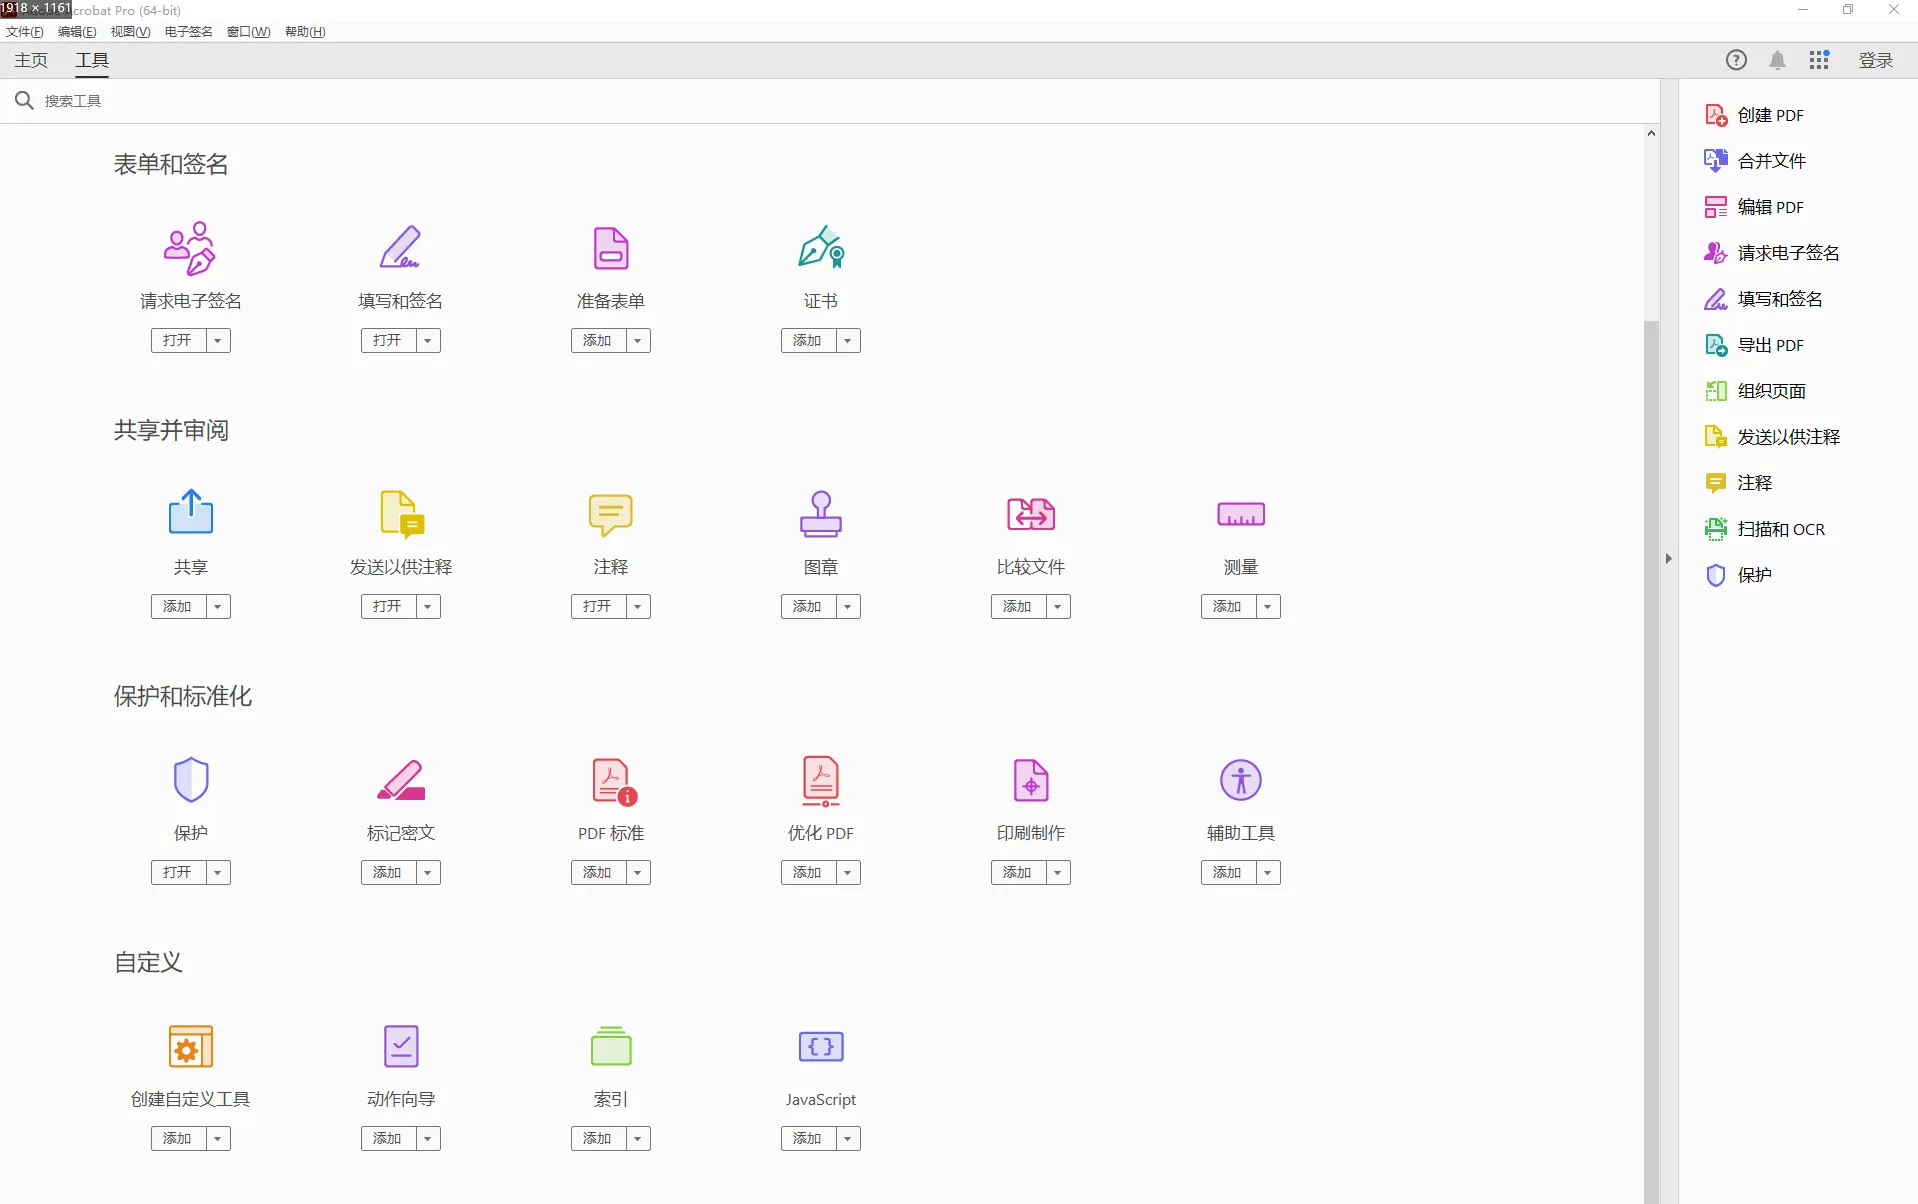Expand the dropdown arrow under 共享
This screenshot has height=1204, width=1918.
tap(218, 607)
